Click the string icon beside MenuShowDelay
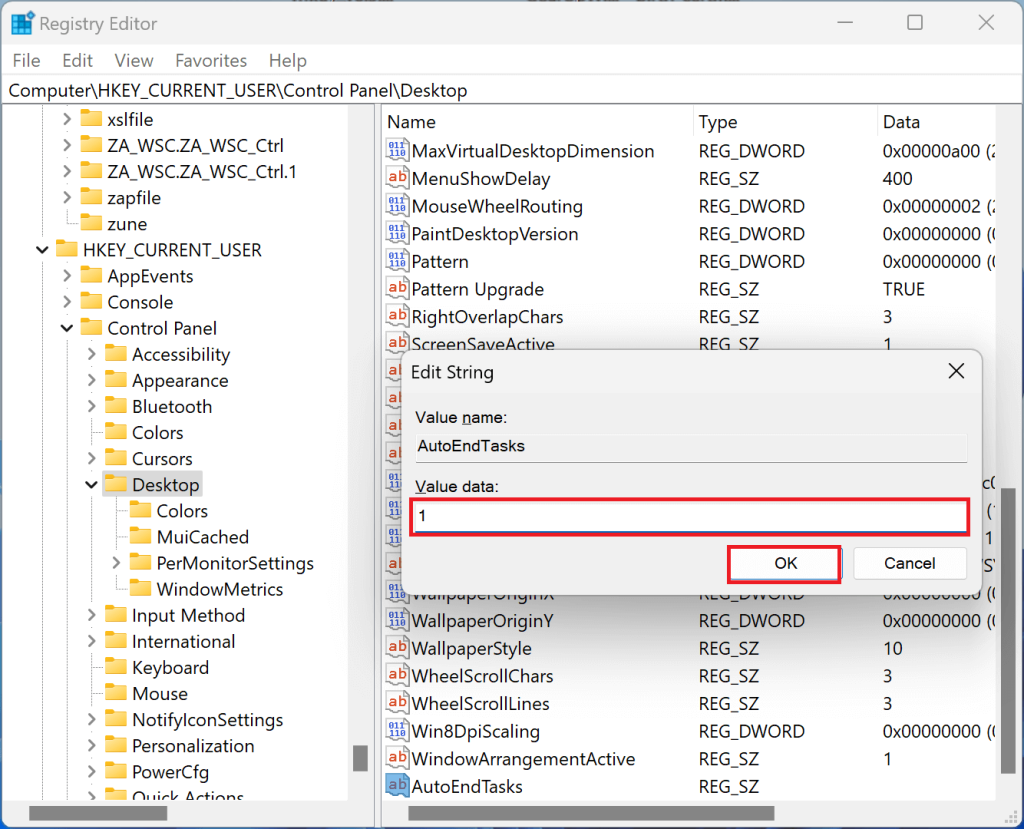Image resolution: width=1024 pixels, height=829 pixels. (397, 179)
